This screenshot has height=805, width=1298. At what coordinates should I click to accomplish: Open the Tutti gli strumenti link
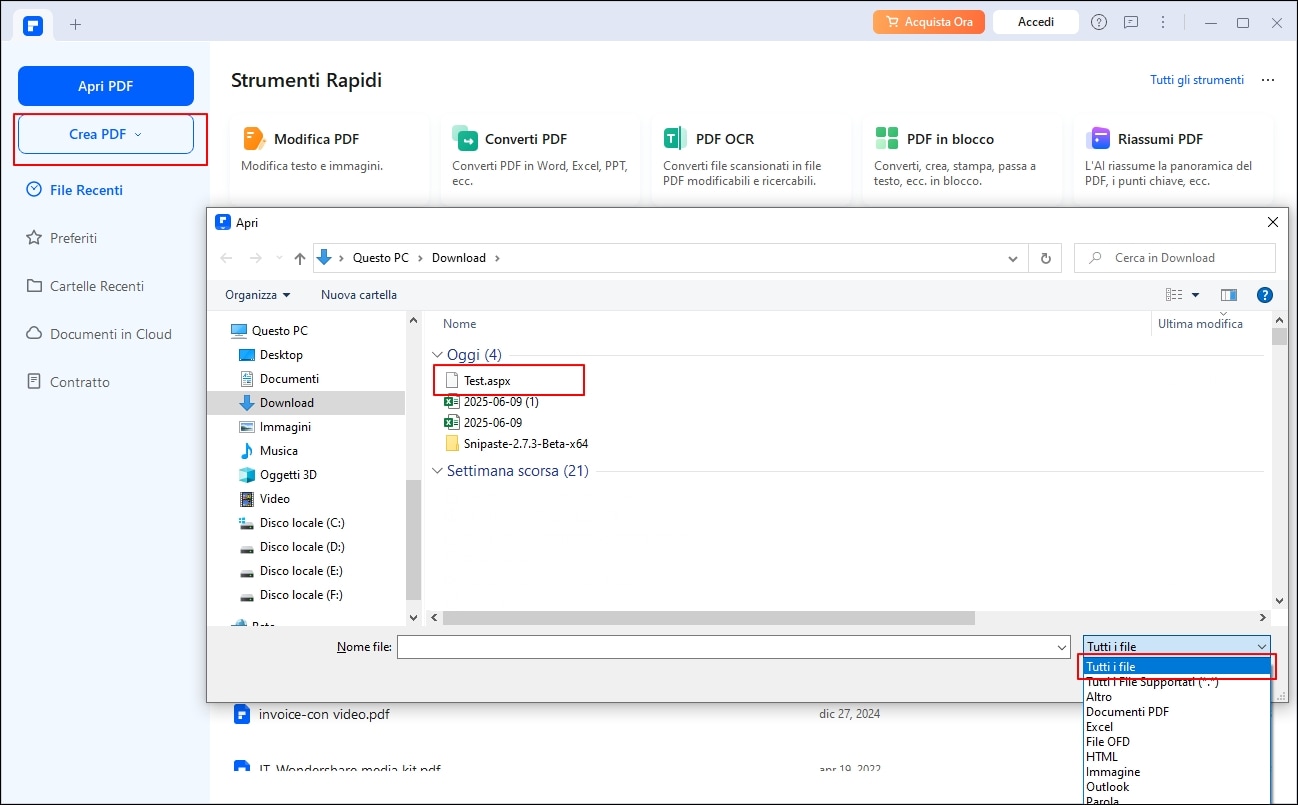click(1197, 80)
